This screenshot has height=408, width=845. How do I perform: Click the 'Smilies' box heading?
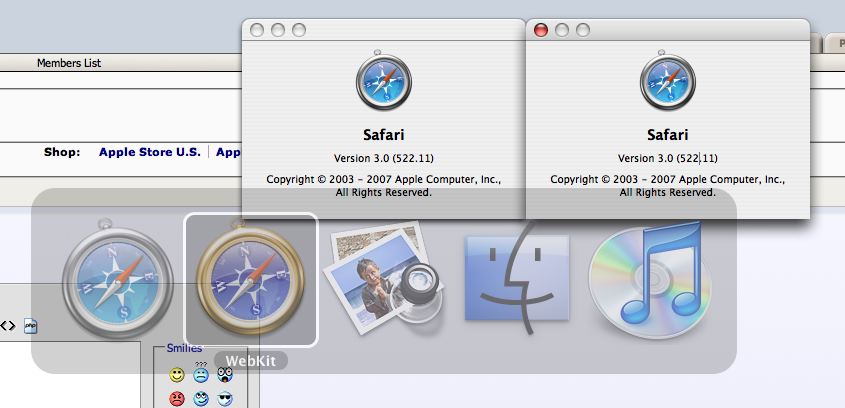pyautogui.click(x=184, y=348)
